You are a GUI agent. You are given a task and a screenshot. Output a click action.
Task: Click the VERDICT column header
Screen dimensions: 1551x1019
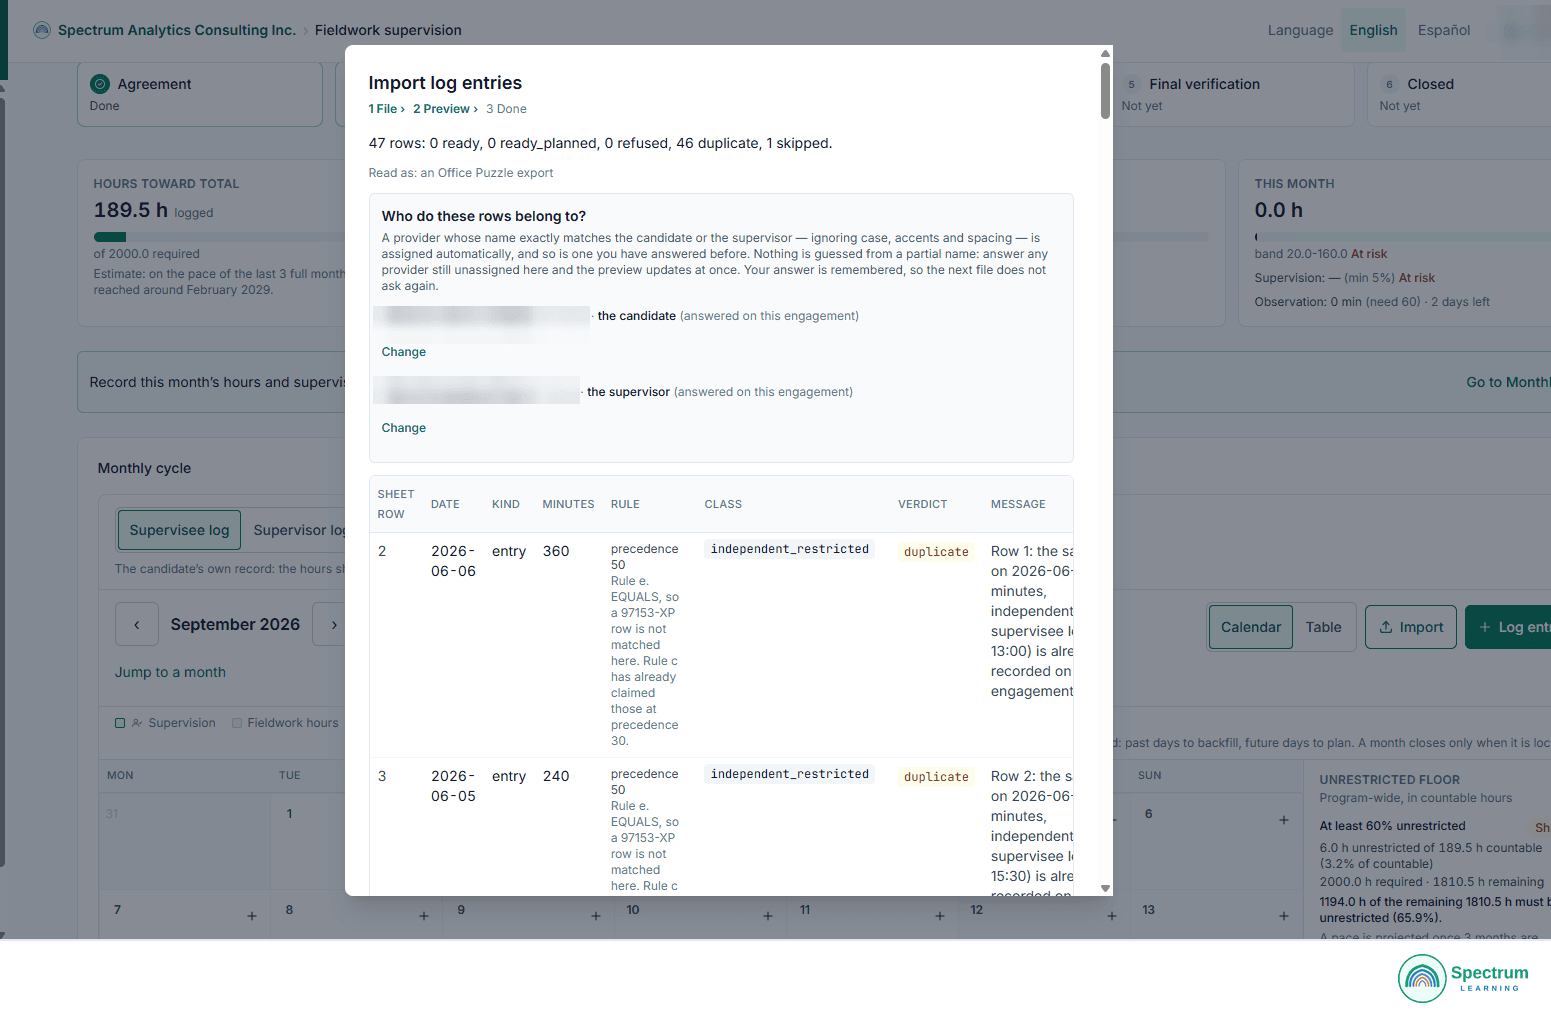(922, 504)
